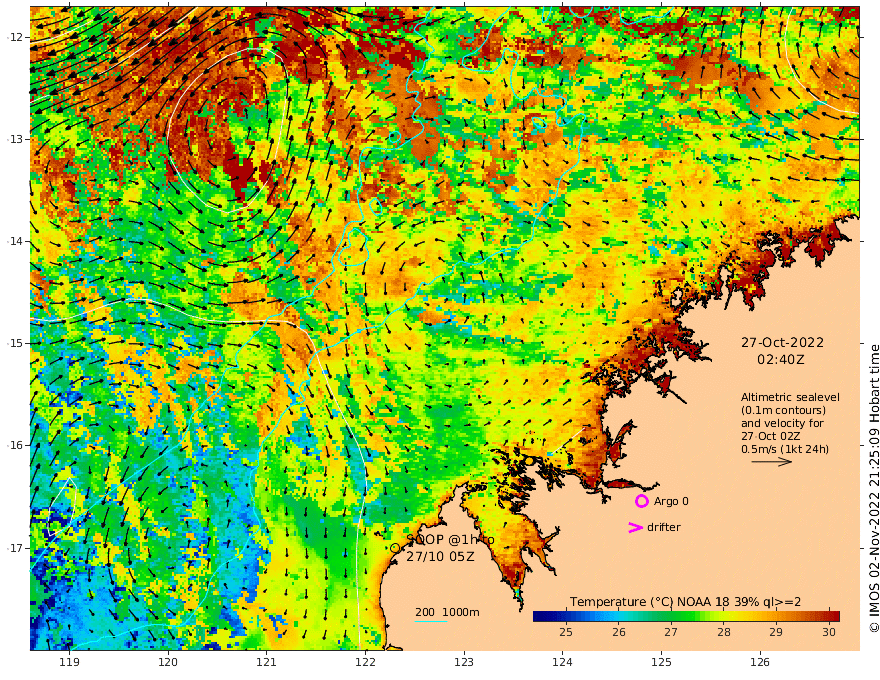Click latitude axis label -12
This screenshot has height=680, width=880.
tap(15, 37)
